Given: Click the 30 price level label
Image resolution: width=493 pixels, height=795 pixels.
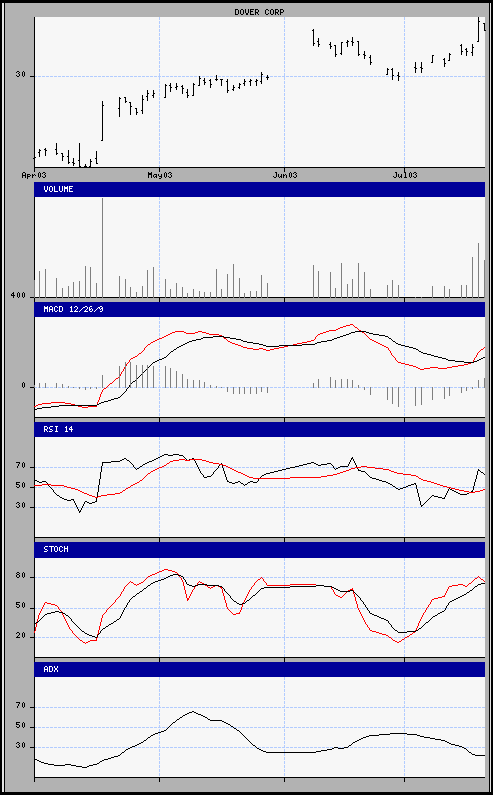Looking at the screenshot, I should pos(20,75).
